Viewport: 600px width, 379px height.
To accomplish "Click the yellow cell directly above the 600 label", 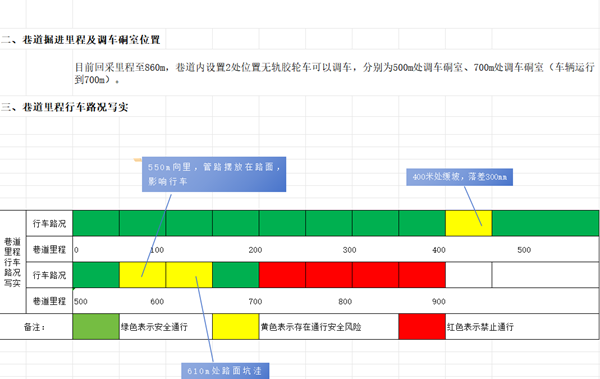I will (143, 275).
